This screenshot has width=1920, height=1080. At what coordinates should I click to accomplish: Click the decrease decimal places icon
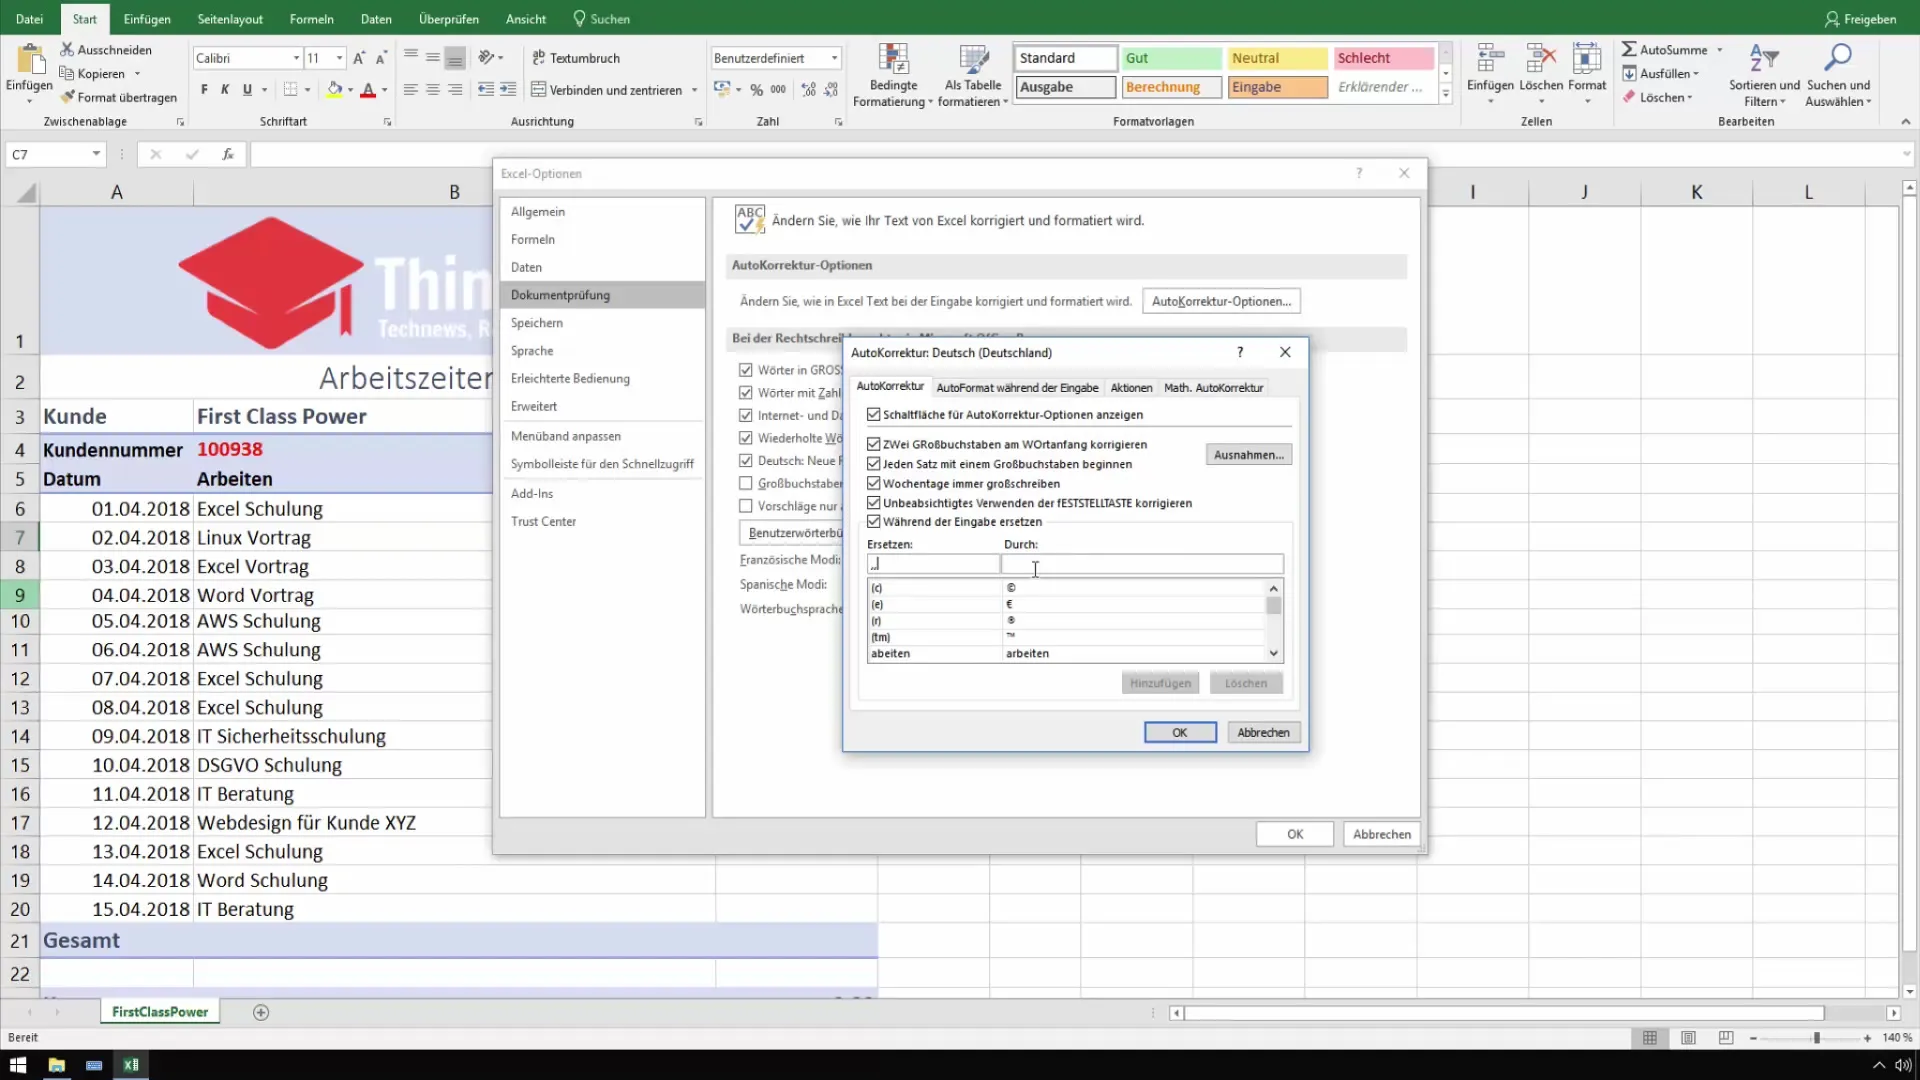click(x=831, y=90)
